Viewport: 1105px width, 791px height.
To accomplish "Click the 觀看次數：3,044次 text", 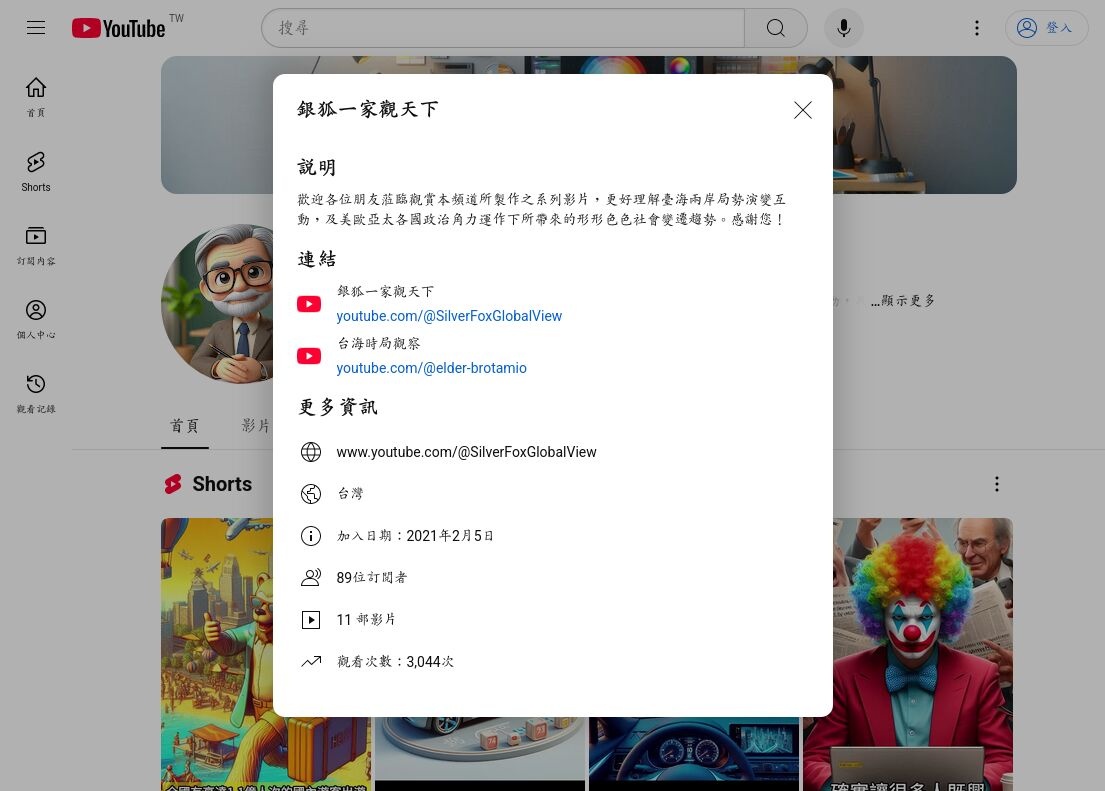I will click(395, 661).
